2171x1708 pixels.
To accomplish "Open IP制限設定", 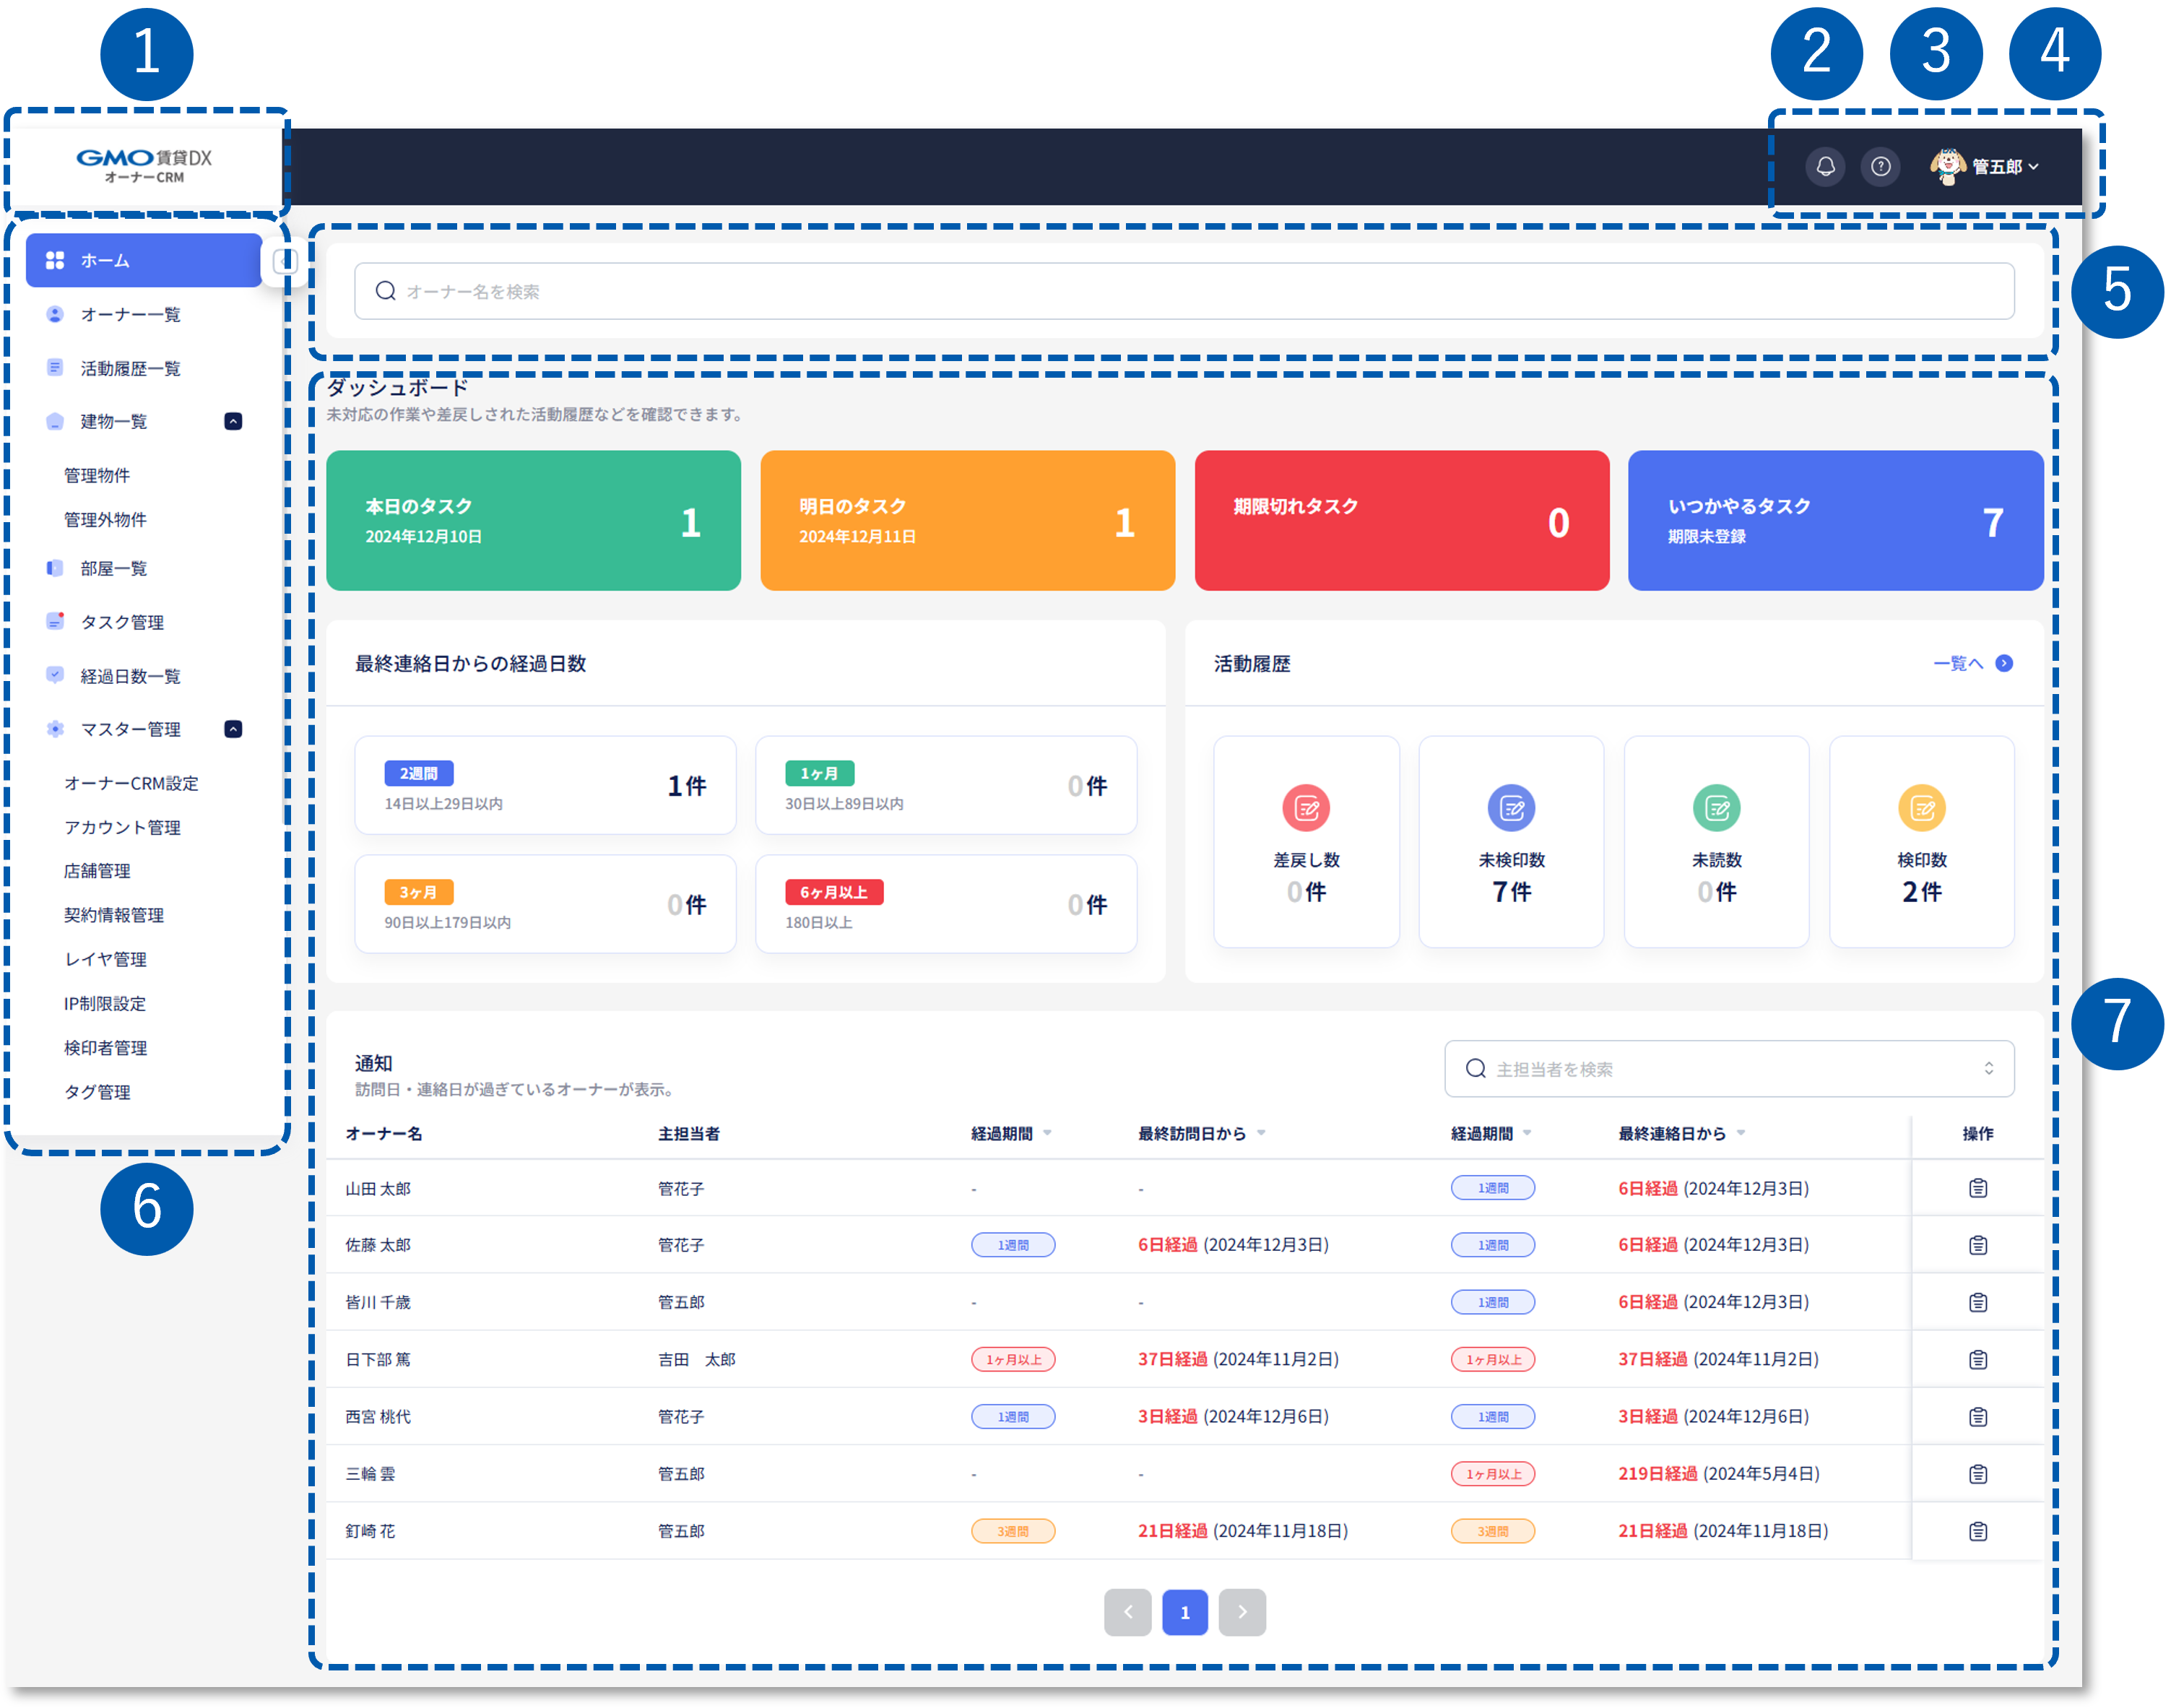I will pos(105,1003).
